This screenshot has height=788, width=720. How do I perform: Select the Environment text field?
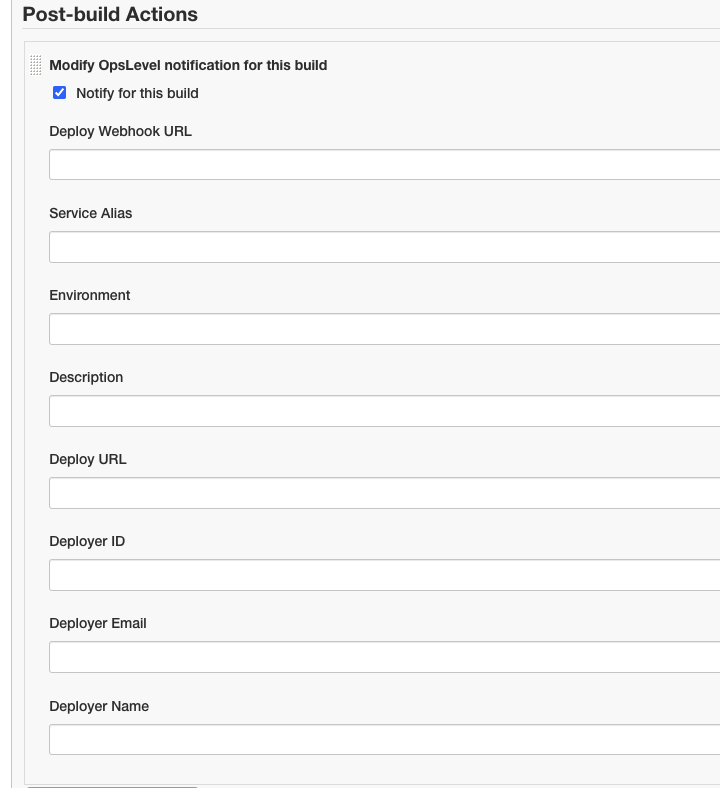(x=384, y=329)
